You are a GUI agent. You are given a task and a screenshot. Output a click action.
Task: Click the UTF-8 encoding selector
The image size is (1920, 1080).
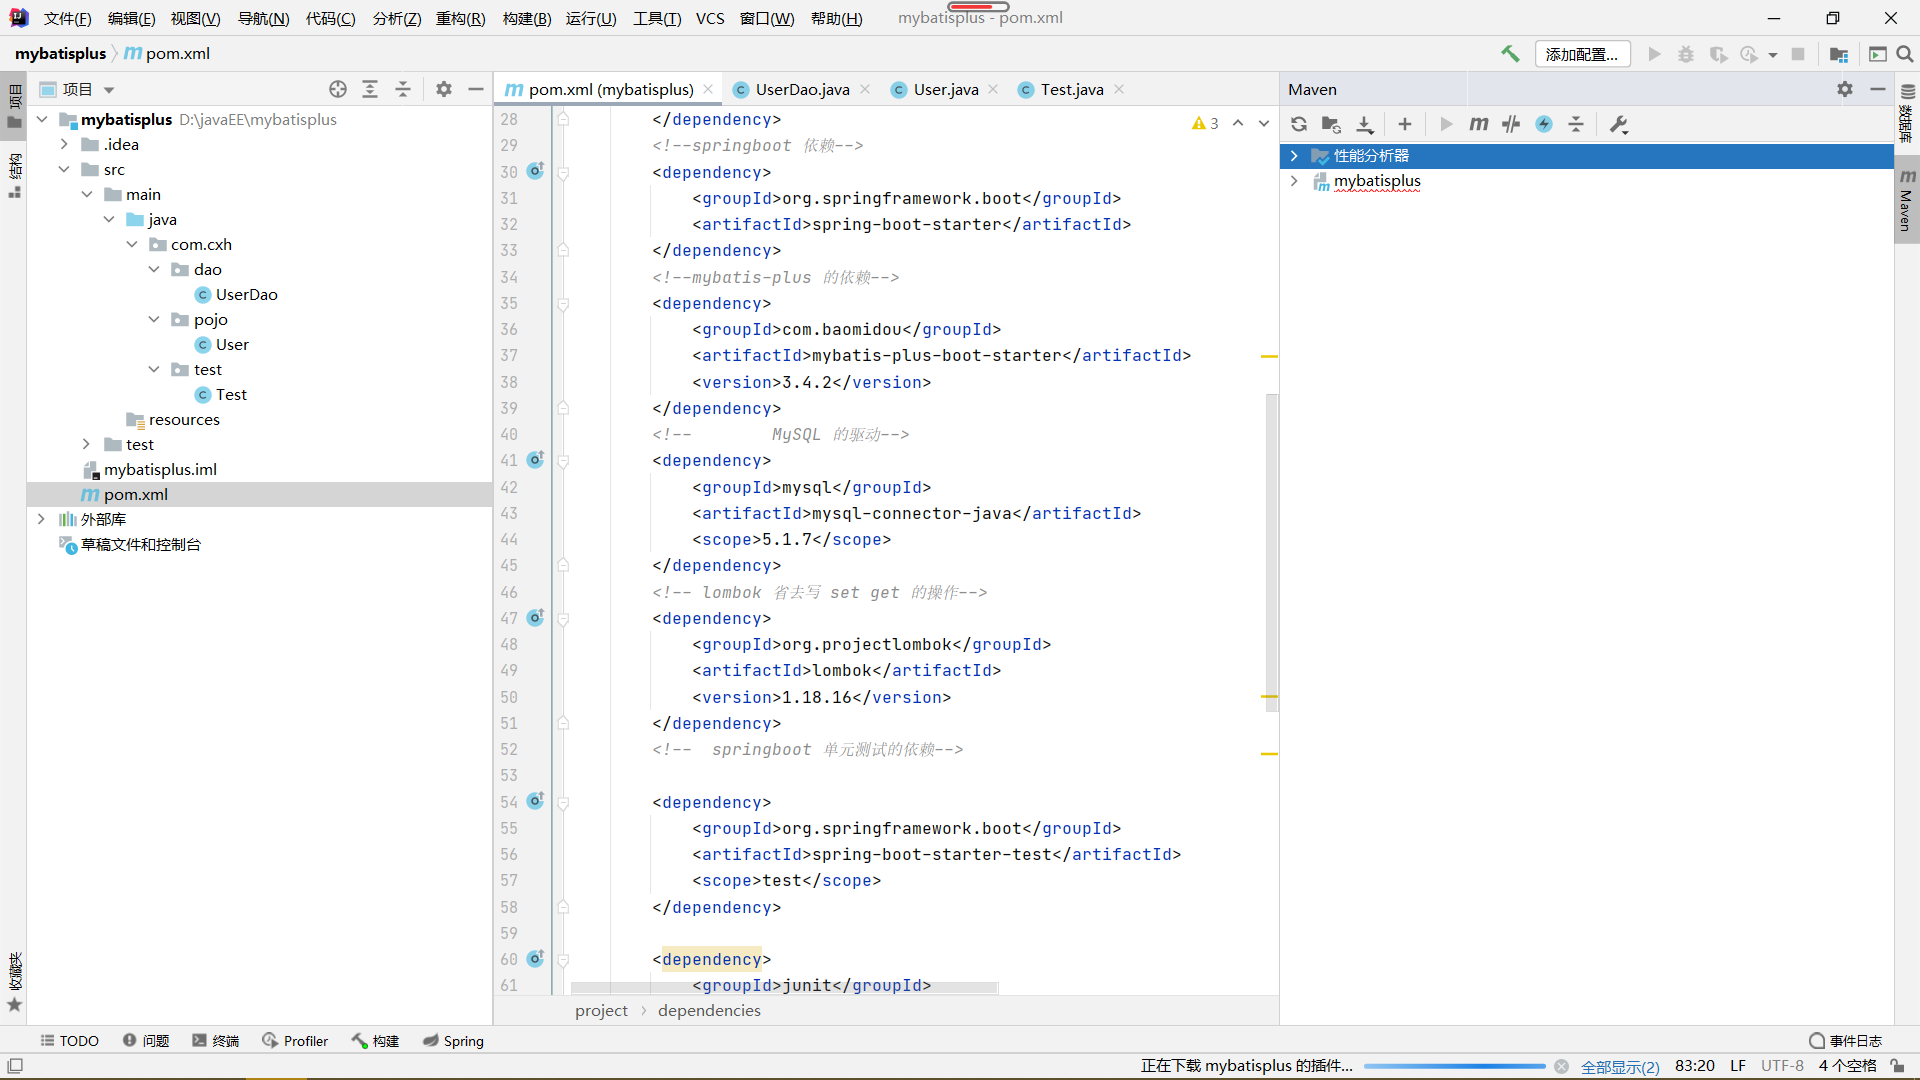click(x=1782, y=1066)
